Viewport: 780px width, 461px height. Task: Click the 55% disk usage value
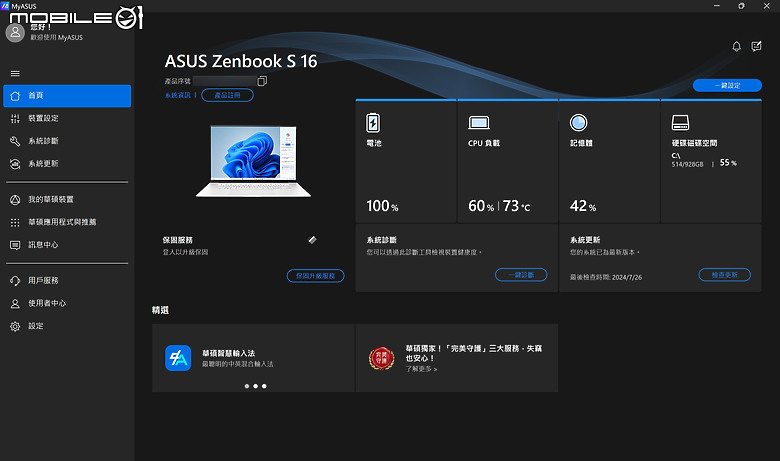tap(728, 163)
